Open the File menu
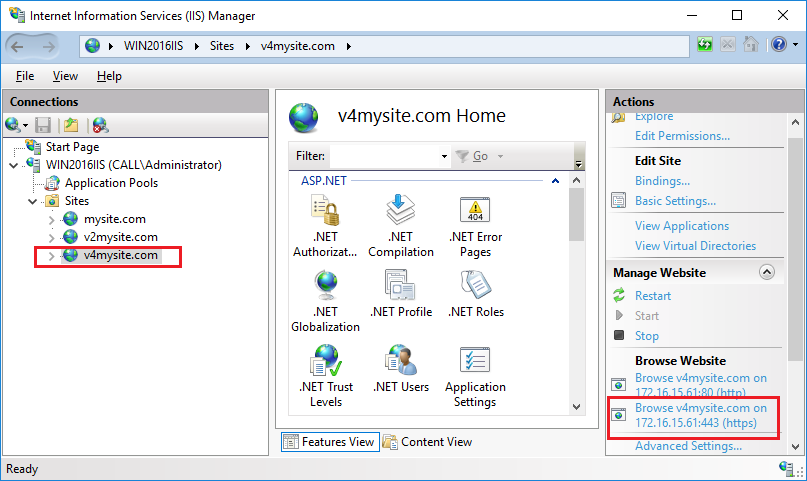 [x=25, y=76]
